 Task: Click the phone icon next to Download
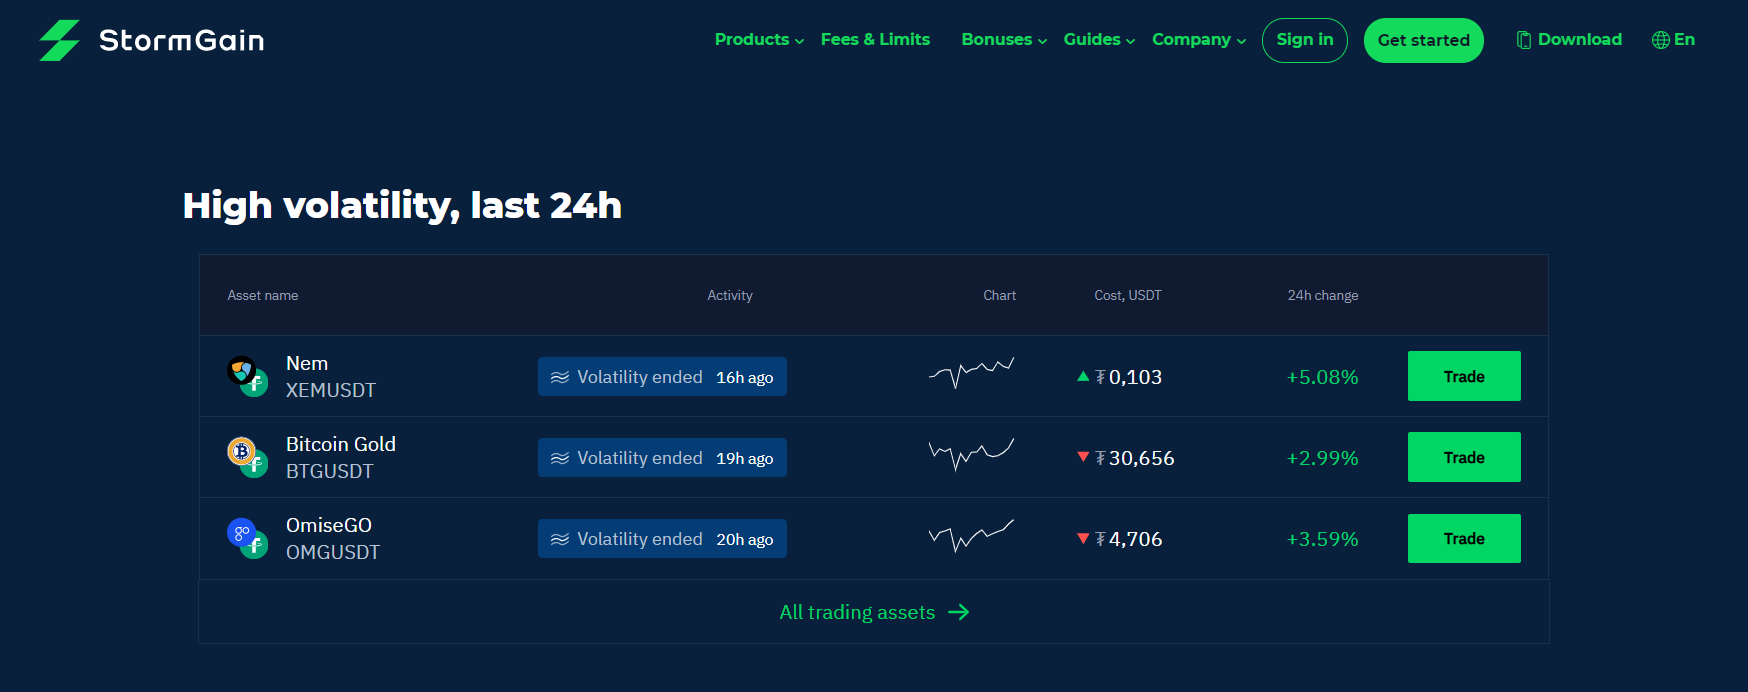(1524, 40)
